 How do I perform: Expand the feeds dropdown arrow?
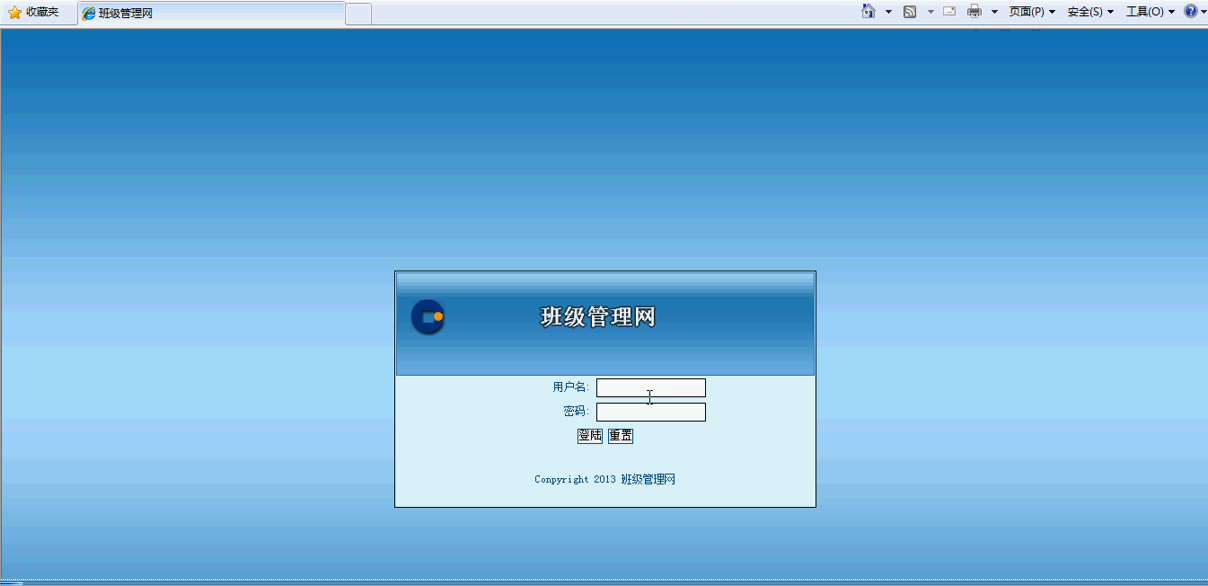(930, 12)
